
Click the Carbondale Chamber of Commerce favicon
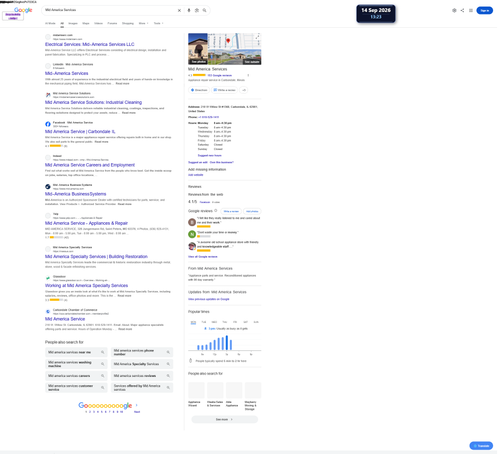48,311
